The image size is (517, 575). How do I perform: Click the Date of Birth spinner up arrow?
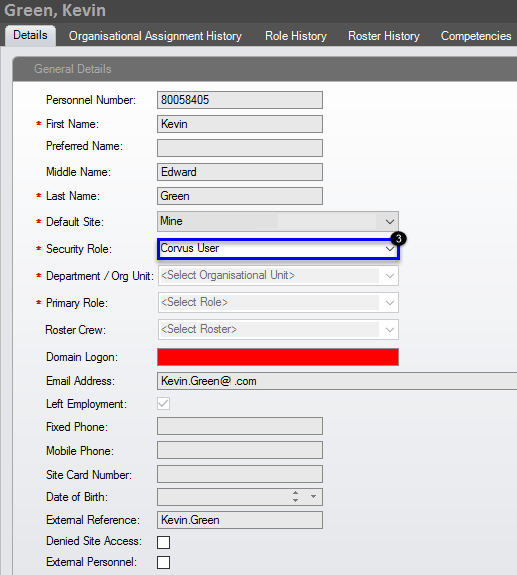point(296,493)
